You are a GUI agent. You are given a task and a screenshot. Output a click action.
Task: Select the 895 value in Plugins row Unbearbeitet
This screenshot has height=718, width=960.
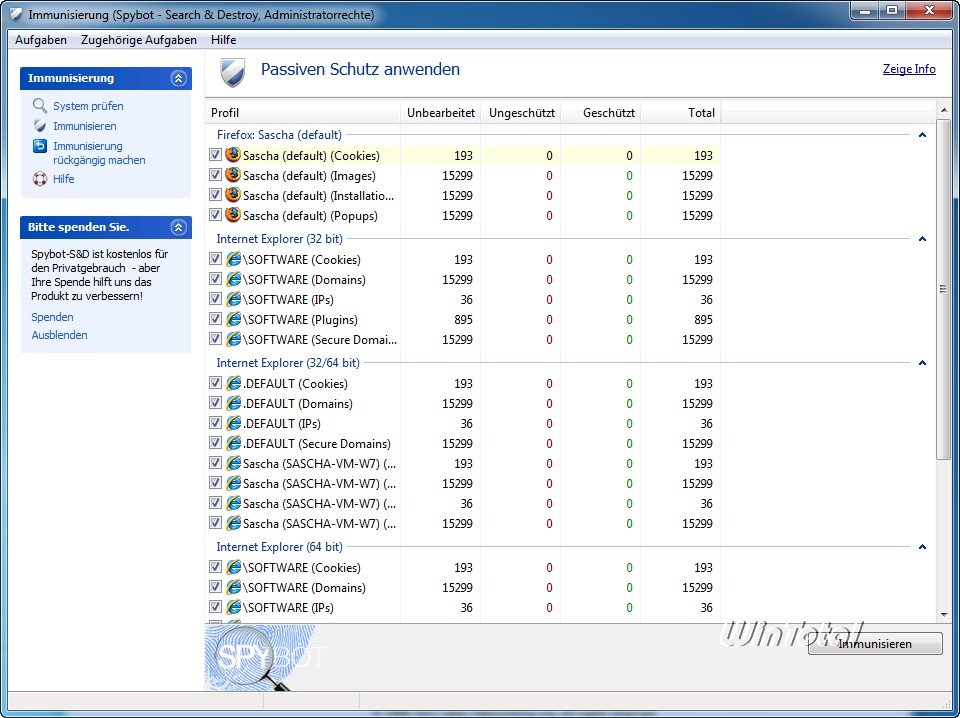[x=463, y=320]
